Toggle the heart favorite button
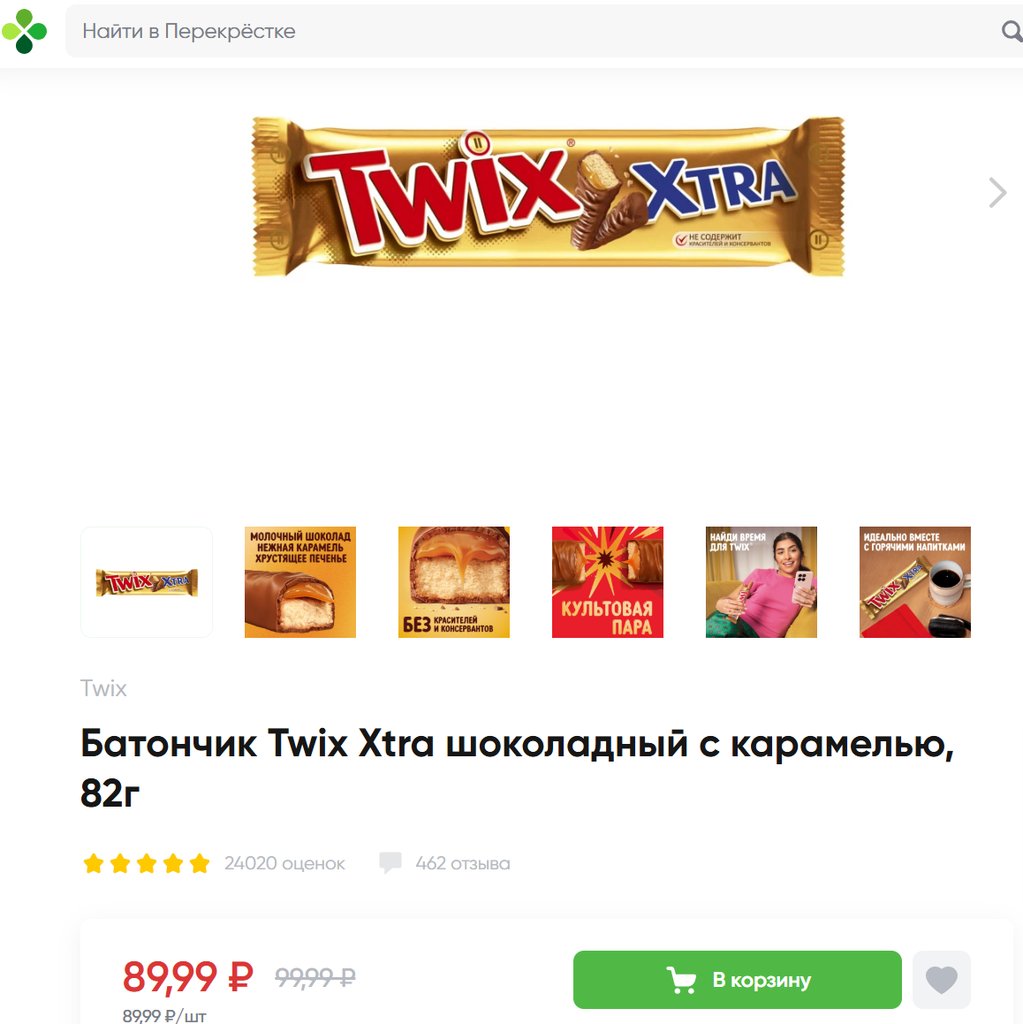 coord(941,980)
